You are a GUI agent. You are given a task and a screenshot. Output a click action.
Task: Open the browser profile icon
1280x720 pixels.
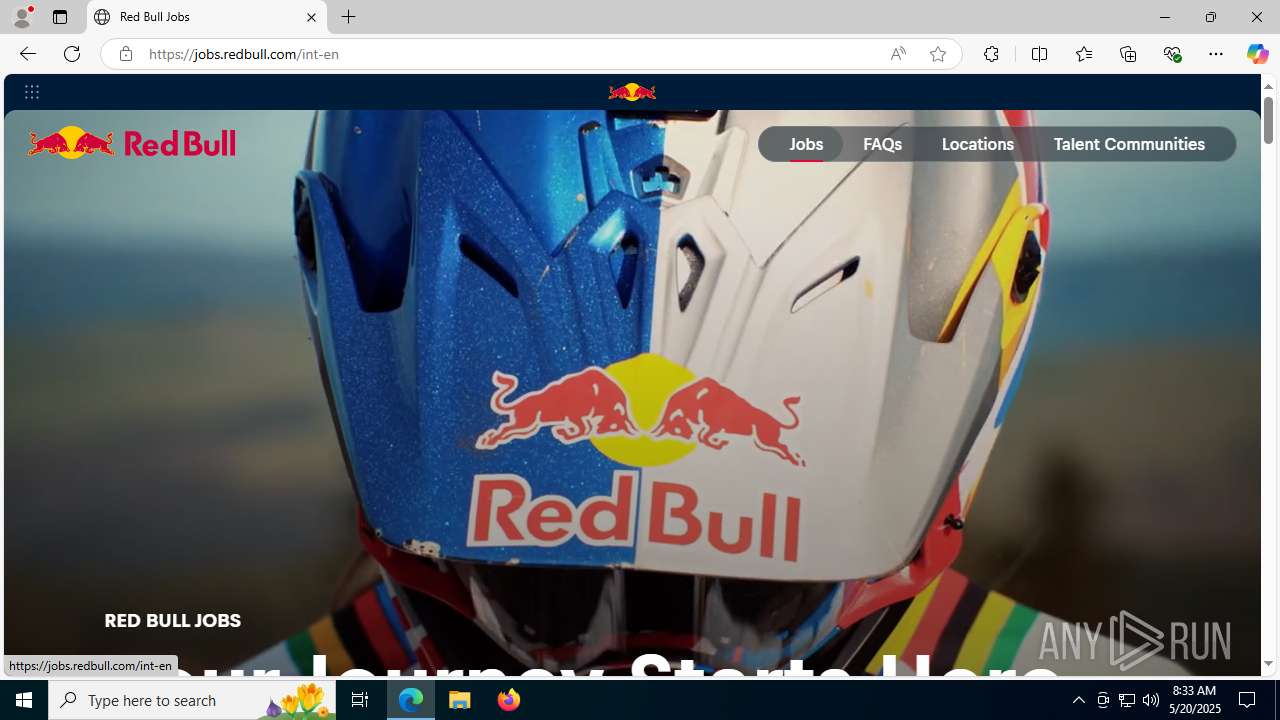click(x=22, y=17)
